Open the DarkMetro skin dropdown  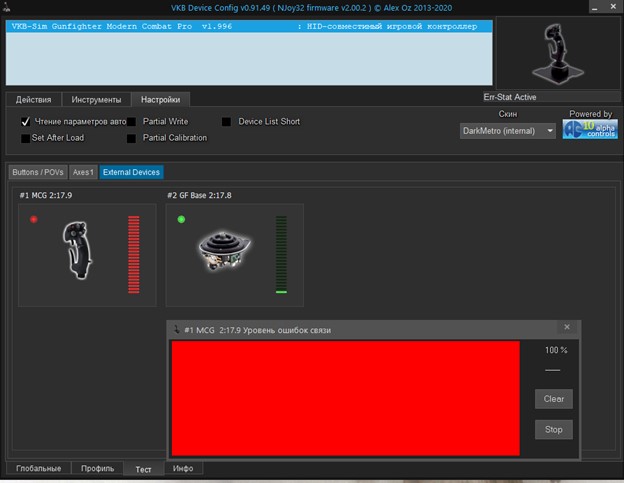[x=508, y=131]
